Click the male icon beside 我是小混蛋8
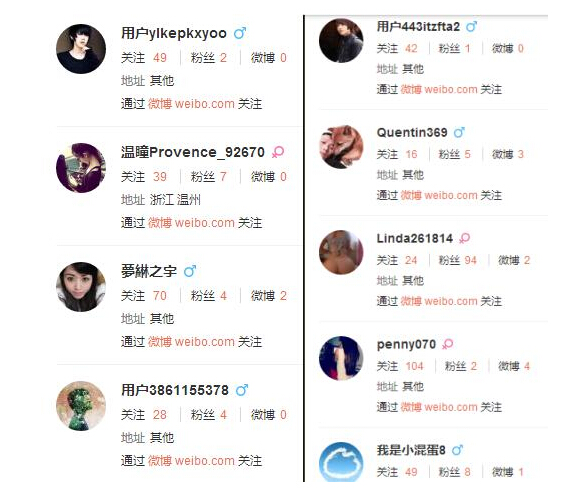The width and height of the screenshot is (565, 494). tap(457, 450)
